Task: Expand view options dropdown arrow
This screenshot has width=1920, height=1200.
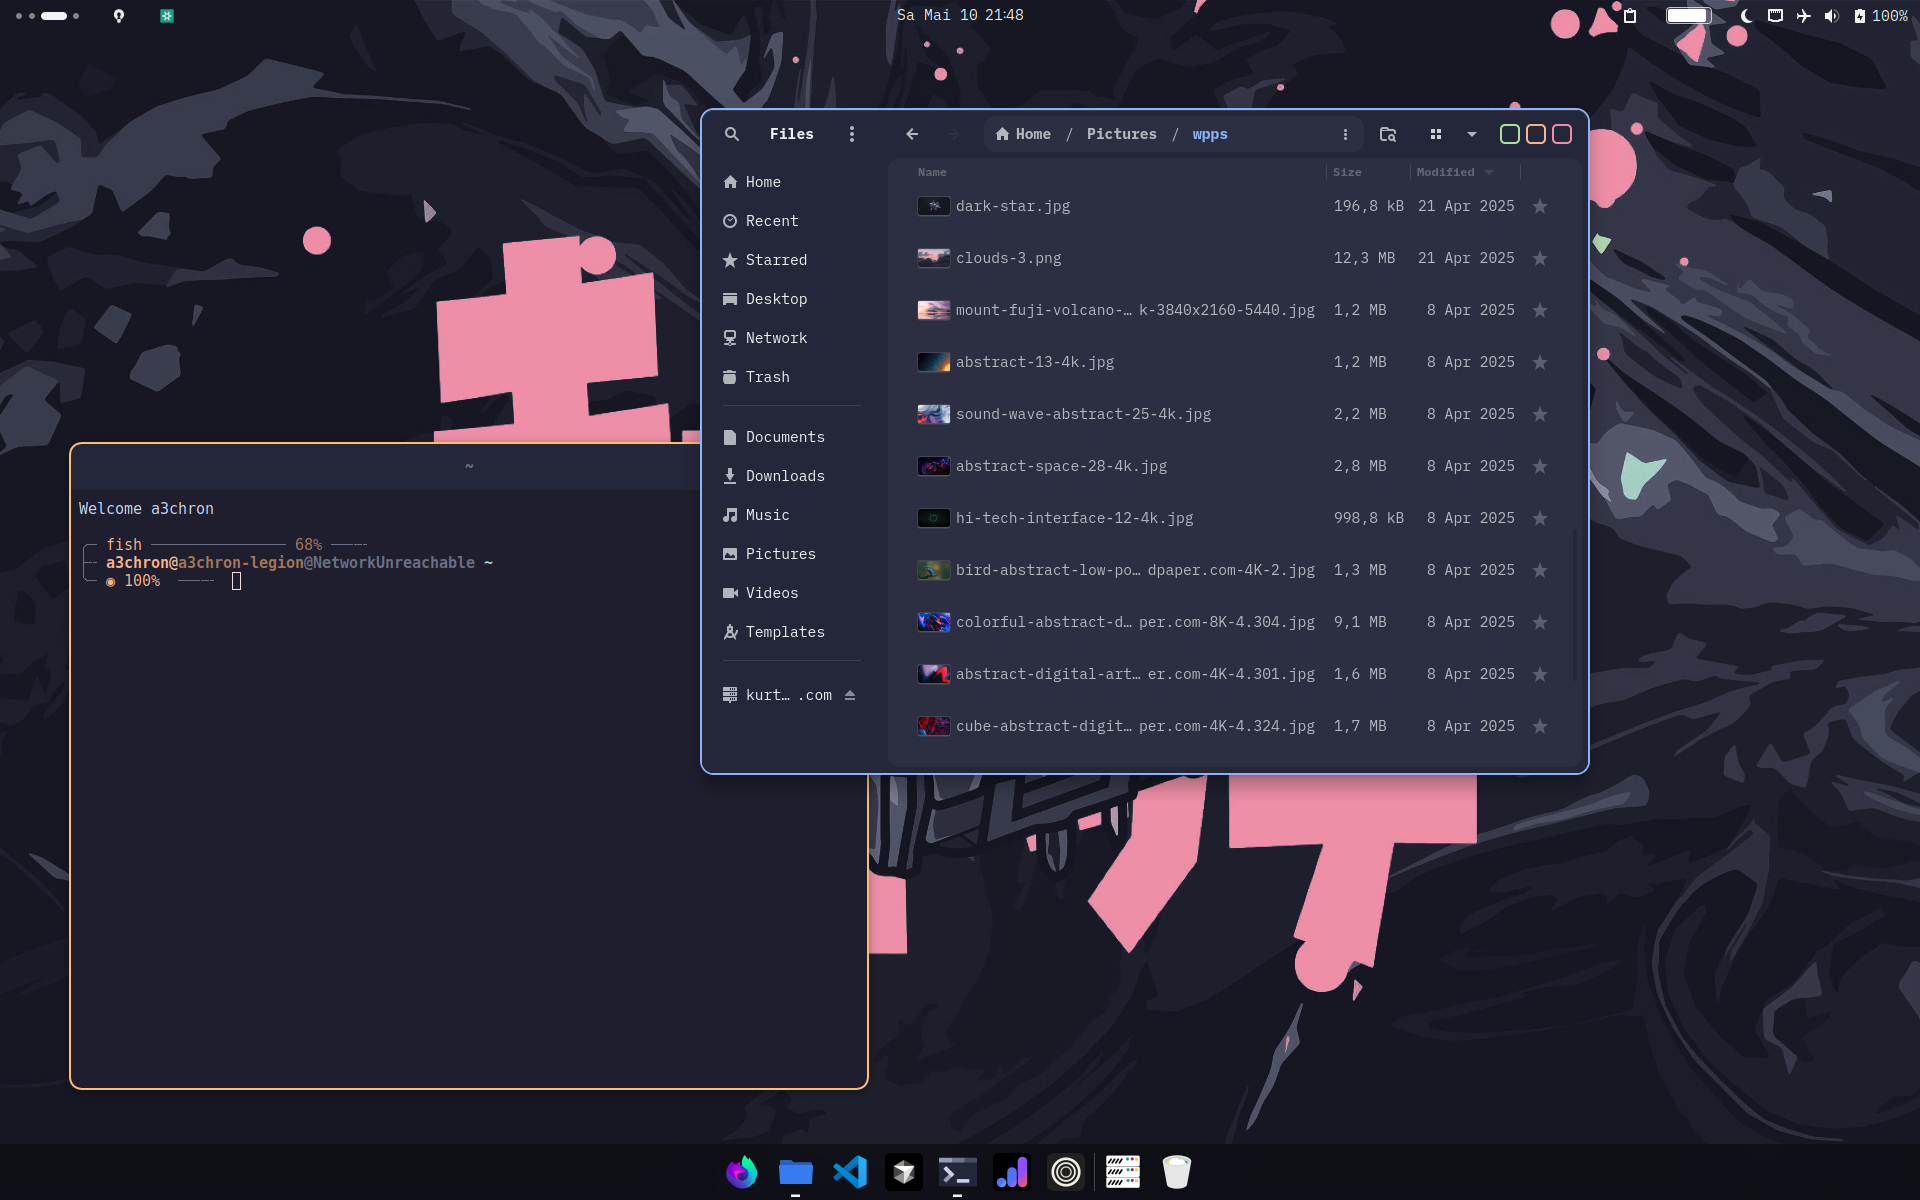Action: click(x=1472, y=134)
